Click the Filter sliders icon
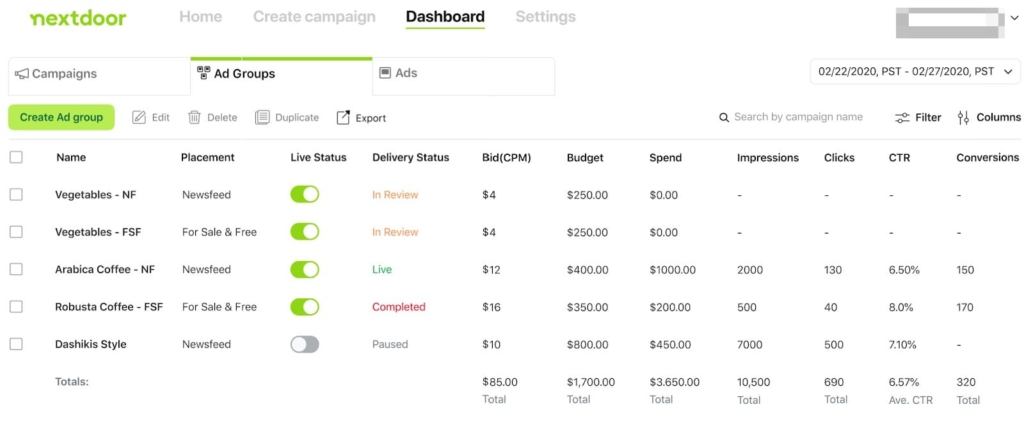This screenshot has height=423, width=1024. pyautogui.click(x=902, y=118)
